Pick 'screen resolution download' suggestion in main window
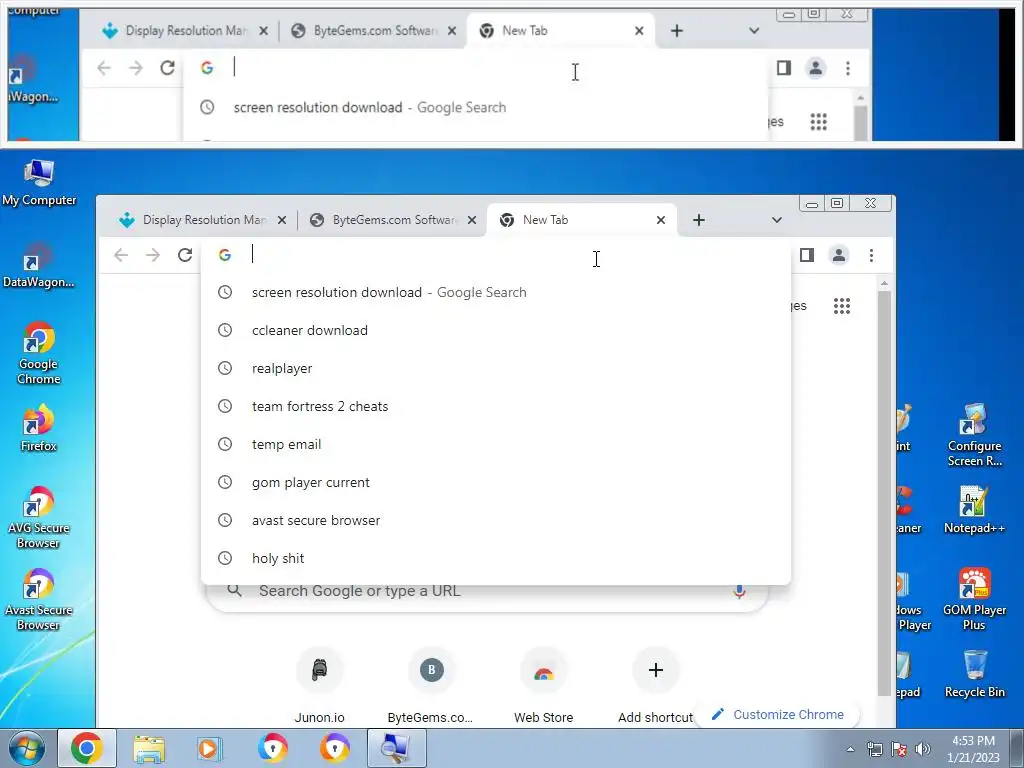This screenshot has width=1024, height=768. 496,293
